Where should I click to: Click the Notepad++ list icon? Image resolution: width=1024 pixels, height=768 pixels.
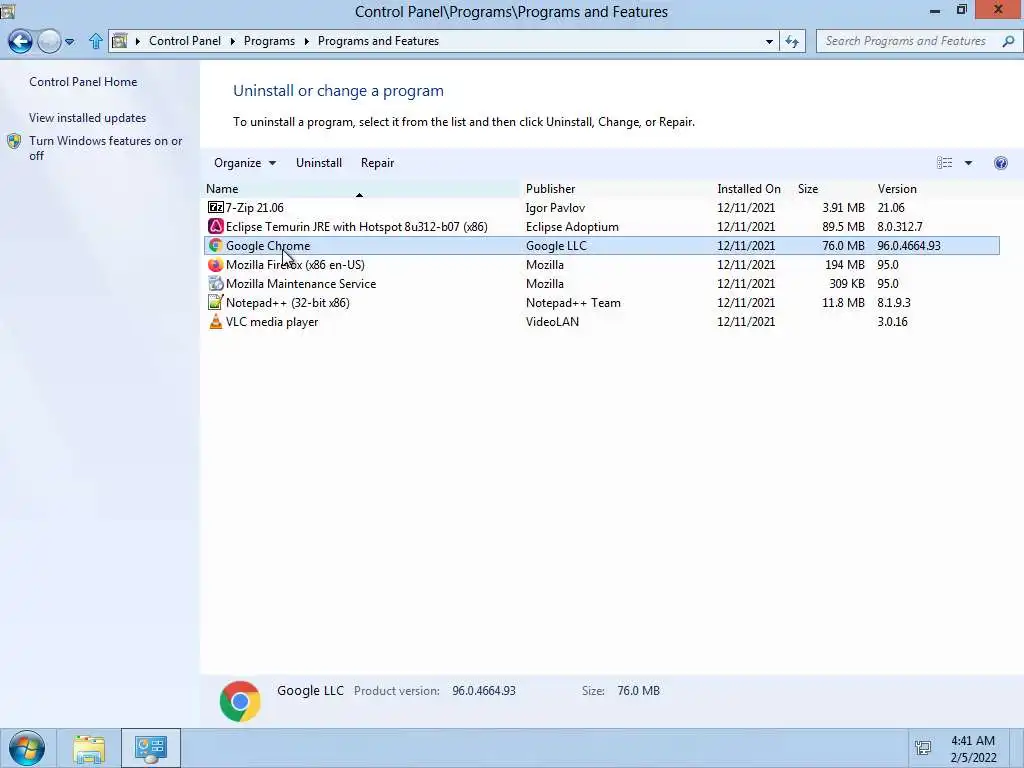tap(216, 302)
